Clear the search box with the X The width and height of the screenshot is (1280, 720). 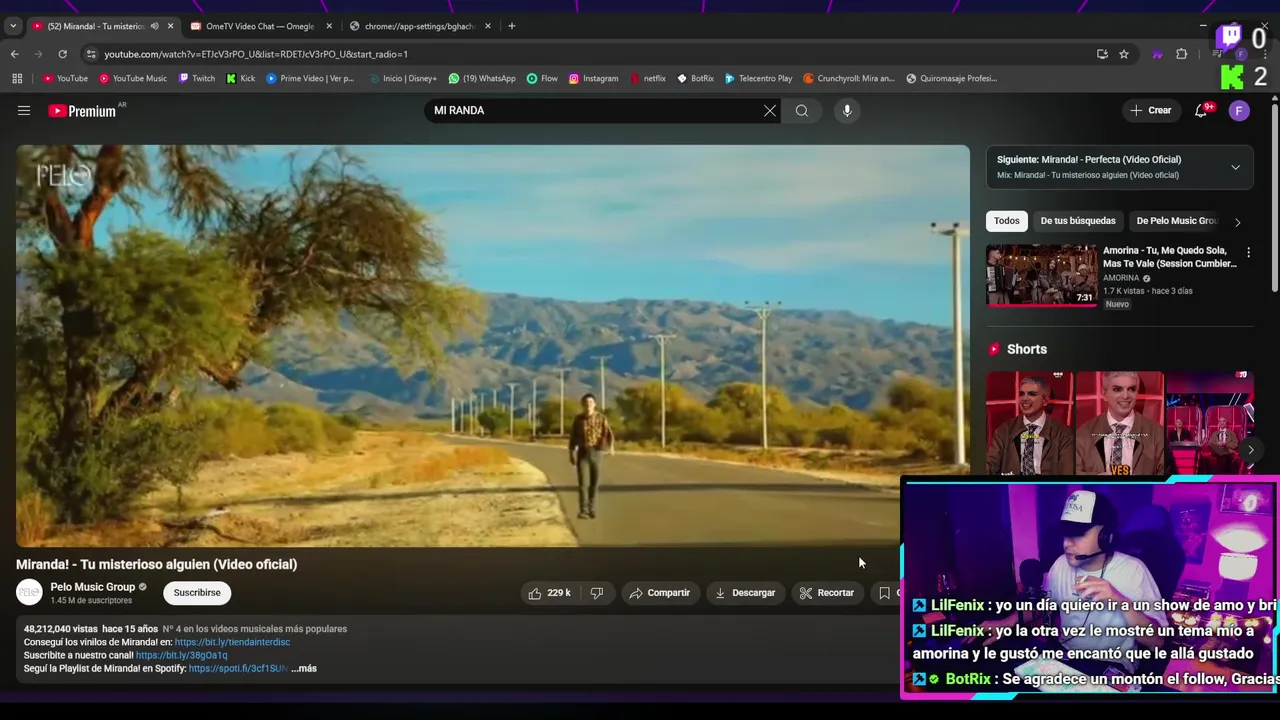click(x=770, y=111)
